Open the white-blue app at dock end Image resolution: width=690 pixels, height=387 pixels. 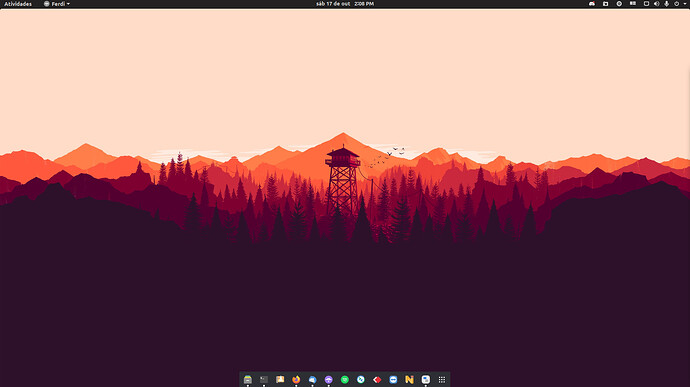click(x=426, y=380)
